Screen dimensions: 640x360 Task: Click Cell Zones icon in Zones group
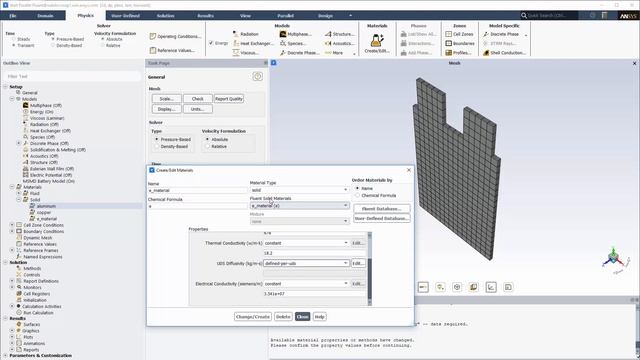pos(449,34)
